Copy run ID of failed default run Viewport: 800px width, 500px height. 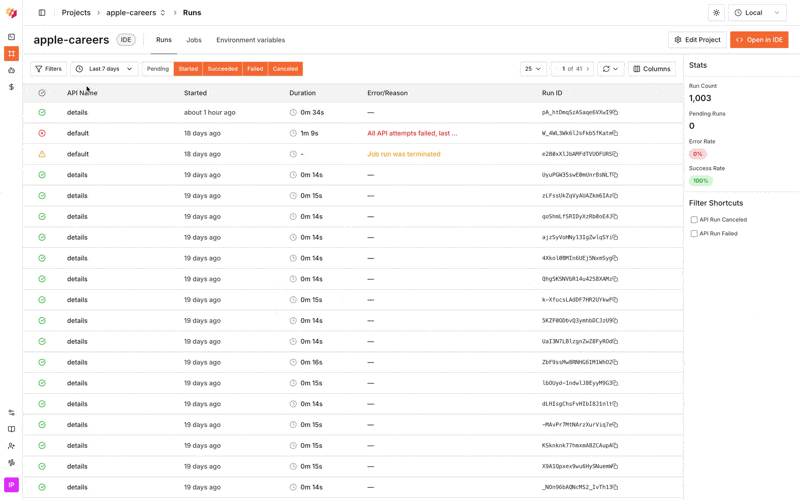click(615, 133)
